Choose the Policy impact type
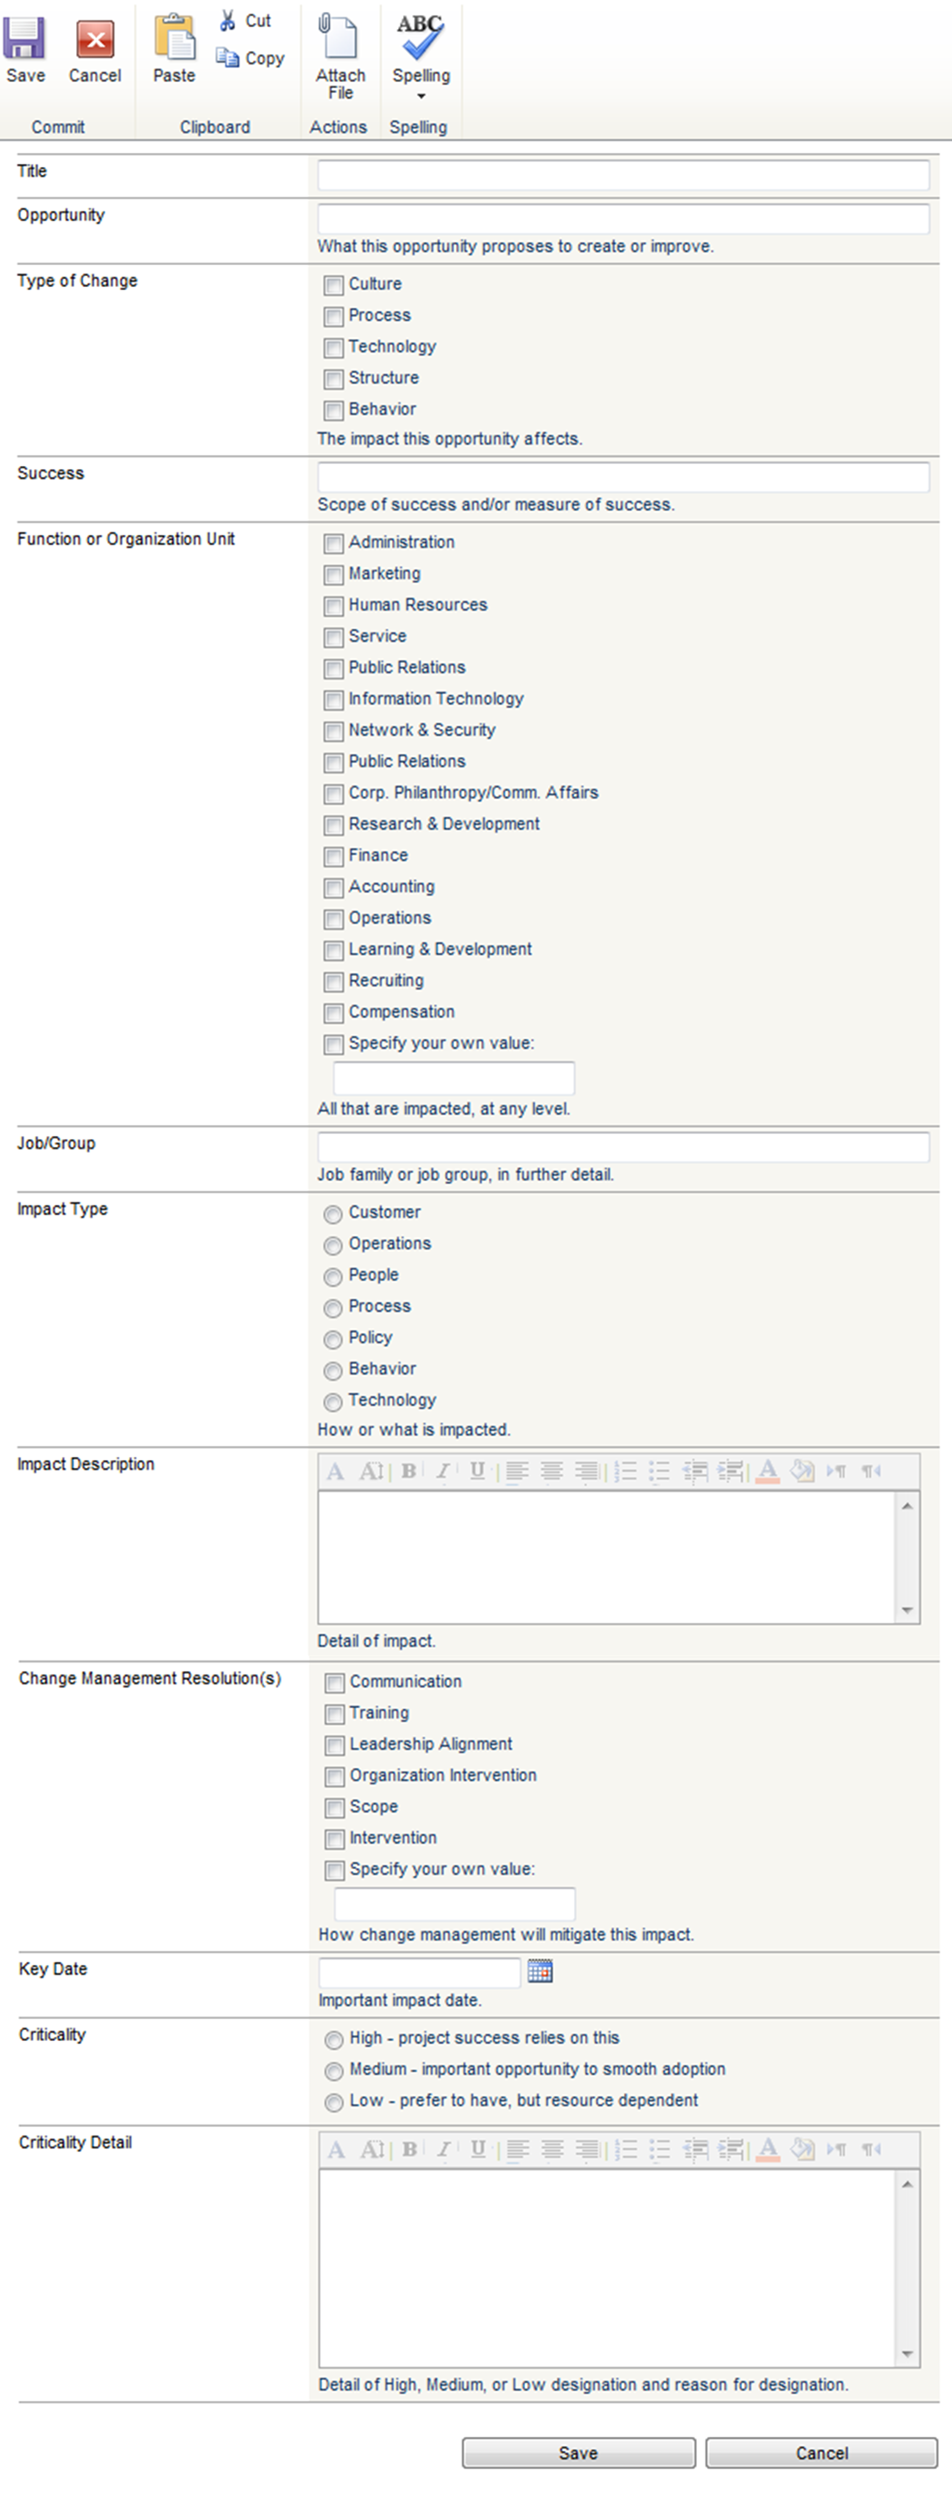This screenshot has width=952, height=2503. pos(333,1339)
